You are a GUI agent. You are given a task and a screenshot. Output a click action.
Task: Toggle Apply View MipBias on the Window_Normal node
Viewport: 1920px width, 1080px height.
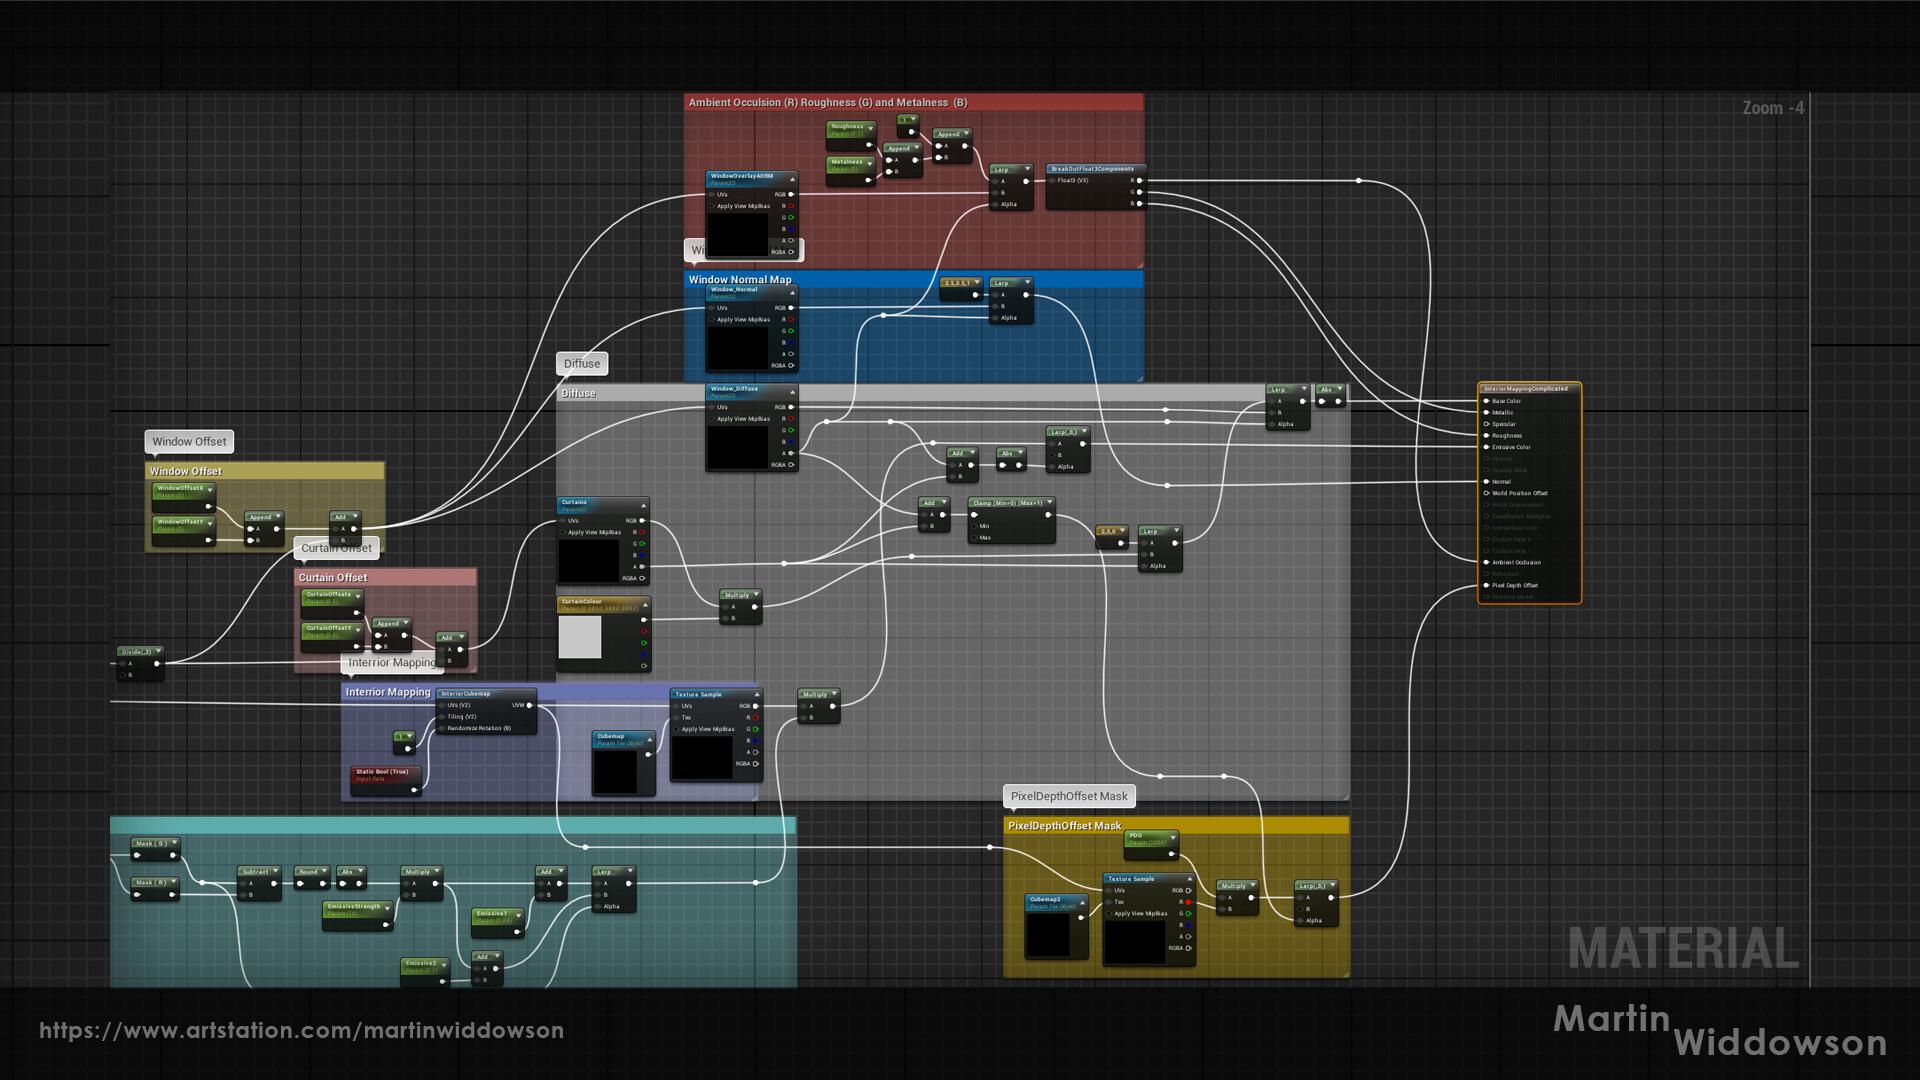[x=711, y=320]
